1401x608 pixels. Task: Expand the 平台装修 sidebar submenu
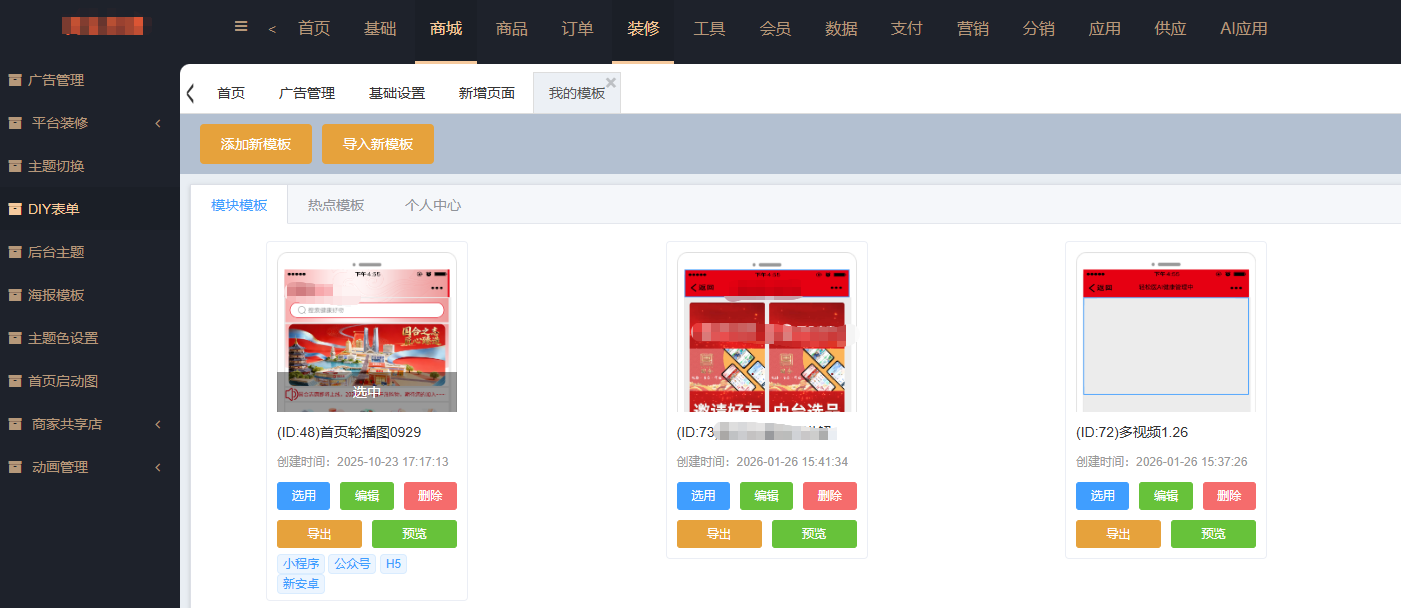tap(158, 123)
